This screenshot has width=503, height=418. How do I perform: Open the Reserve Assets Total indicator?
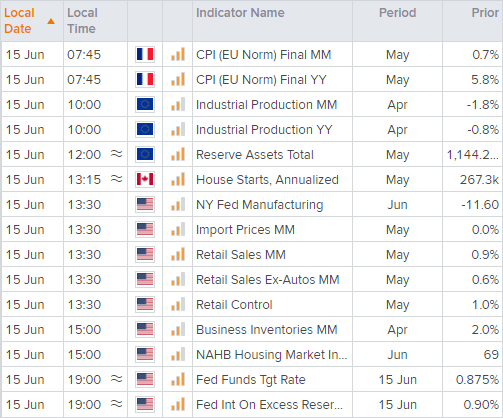coord(255,155)
